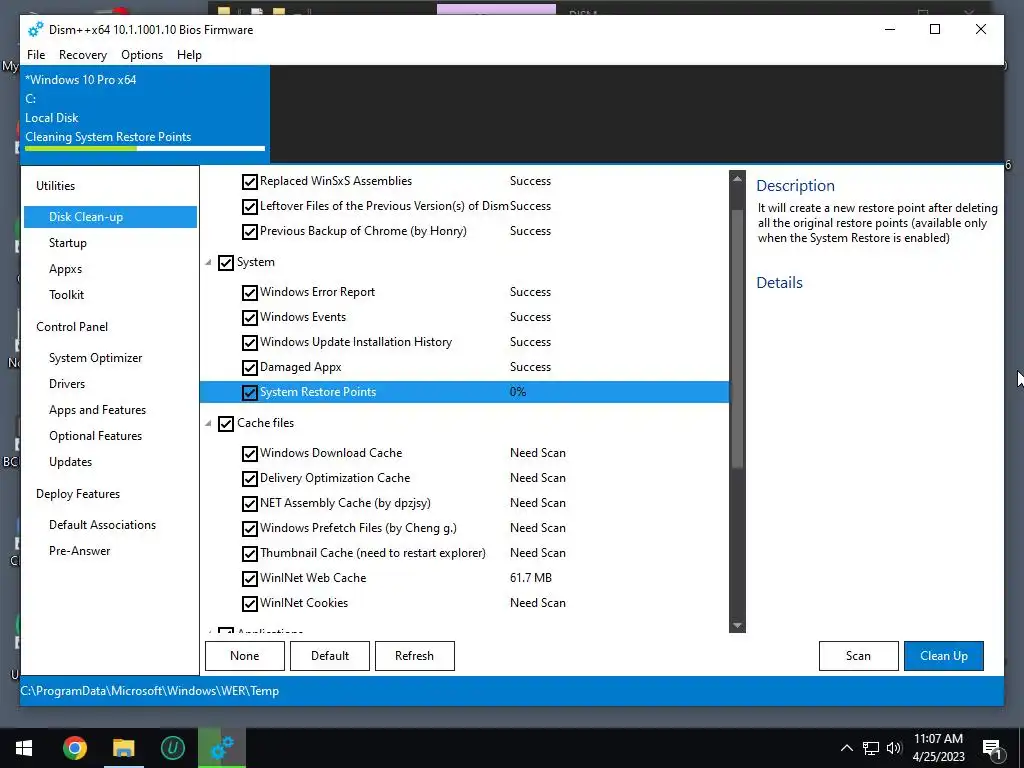1024x768 pixels.
Task: Open File Explorer from the taskbar
Action: pos(123,748)
